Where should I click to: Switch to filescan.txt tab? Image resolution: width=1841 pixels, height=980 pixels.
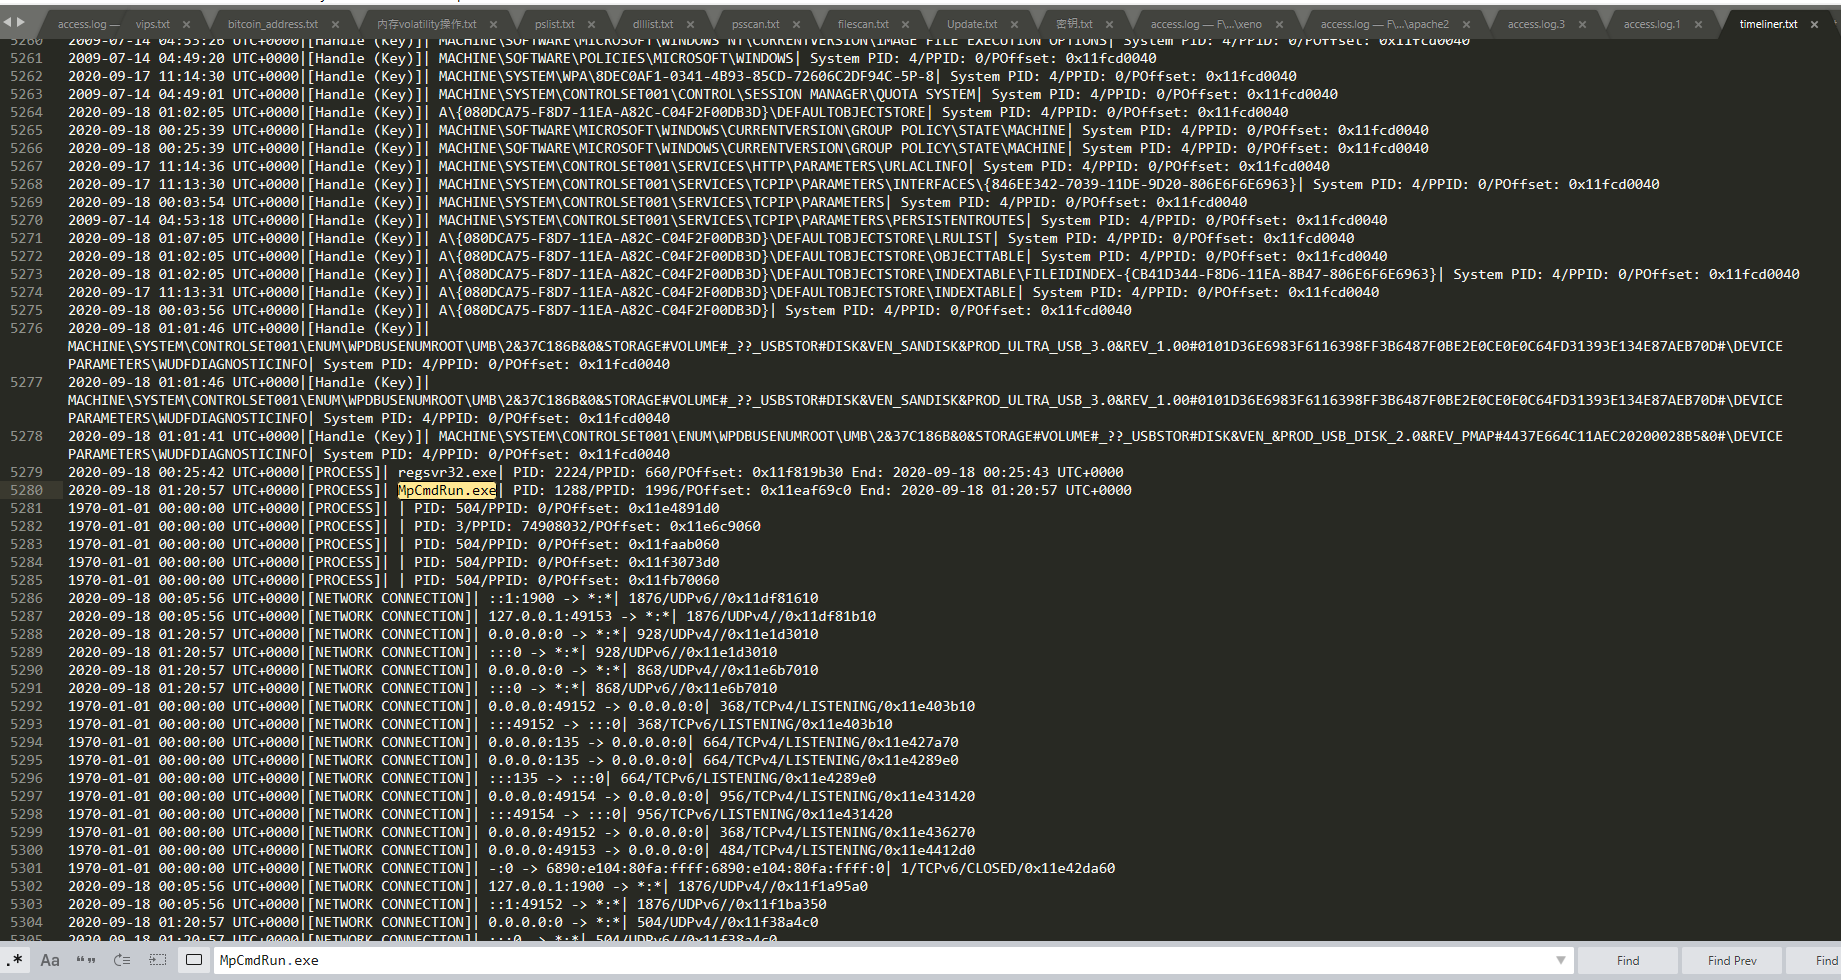(863, 24)
